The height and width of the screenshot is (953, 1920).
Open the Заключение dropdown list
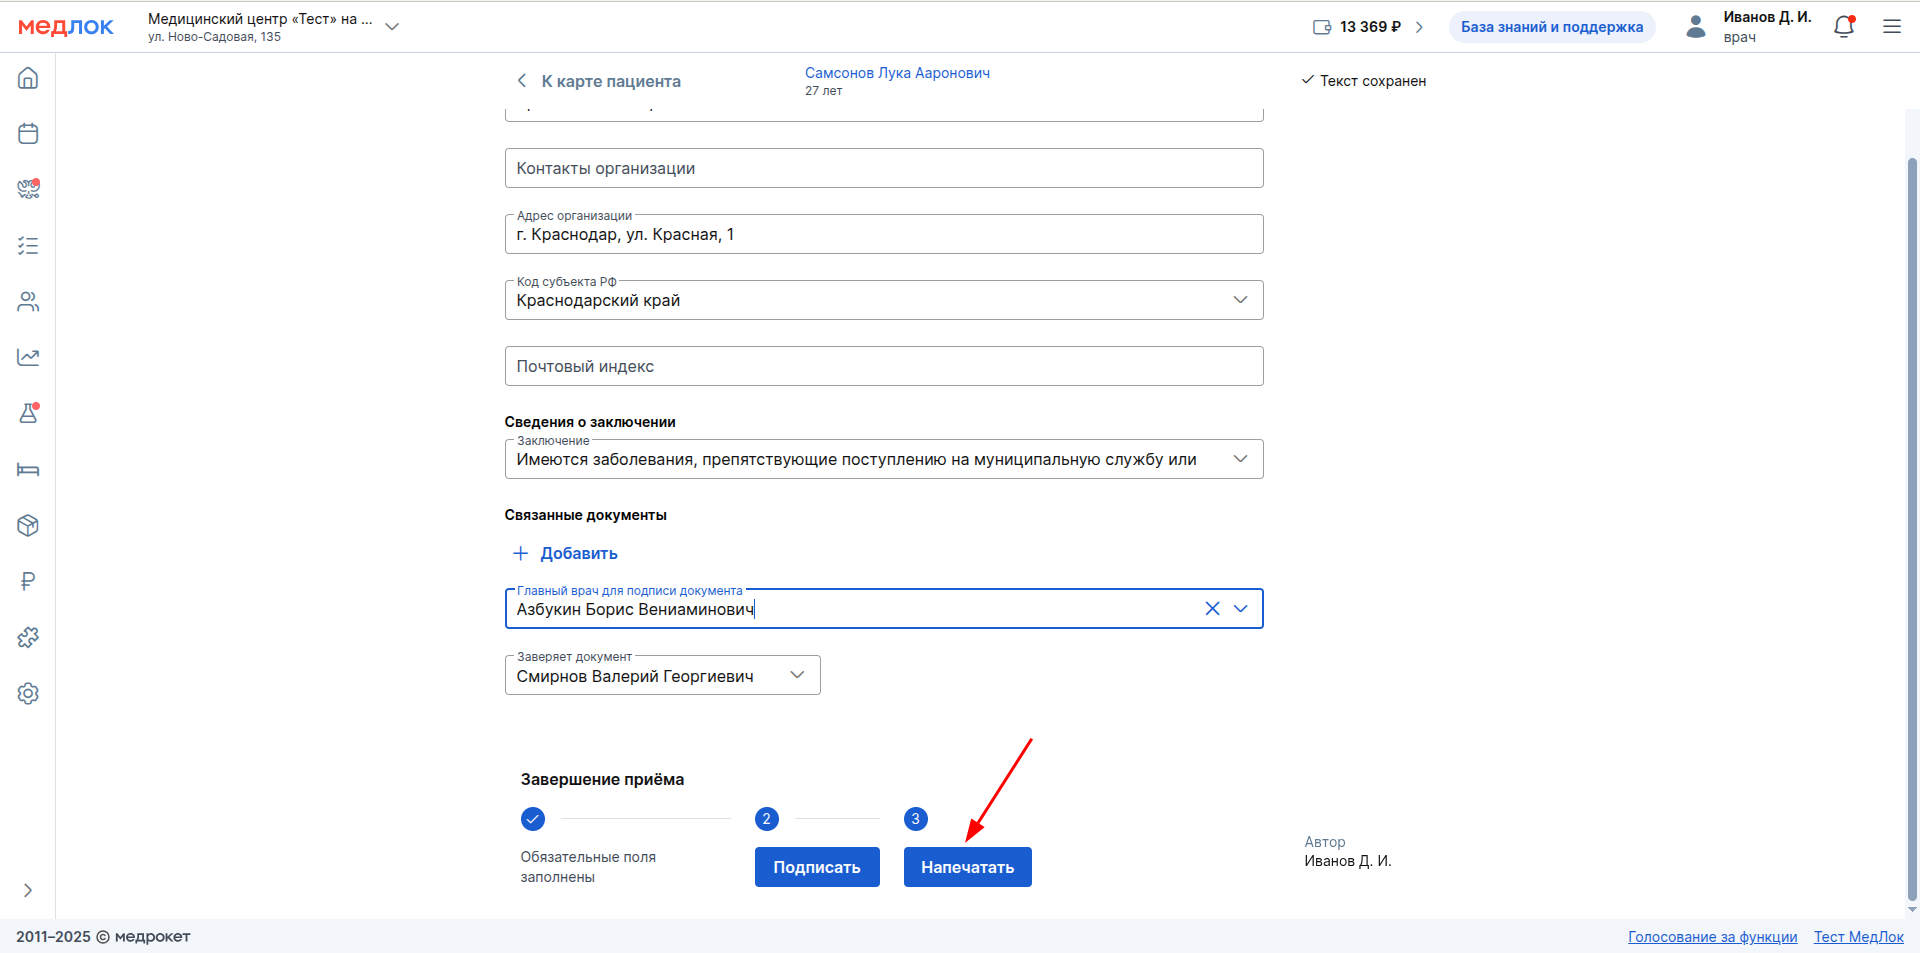click(x=1240, y=459)
